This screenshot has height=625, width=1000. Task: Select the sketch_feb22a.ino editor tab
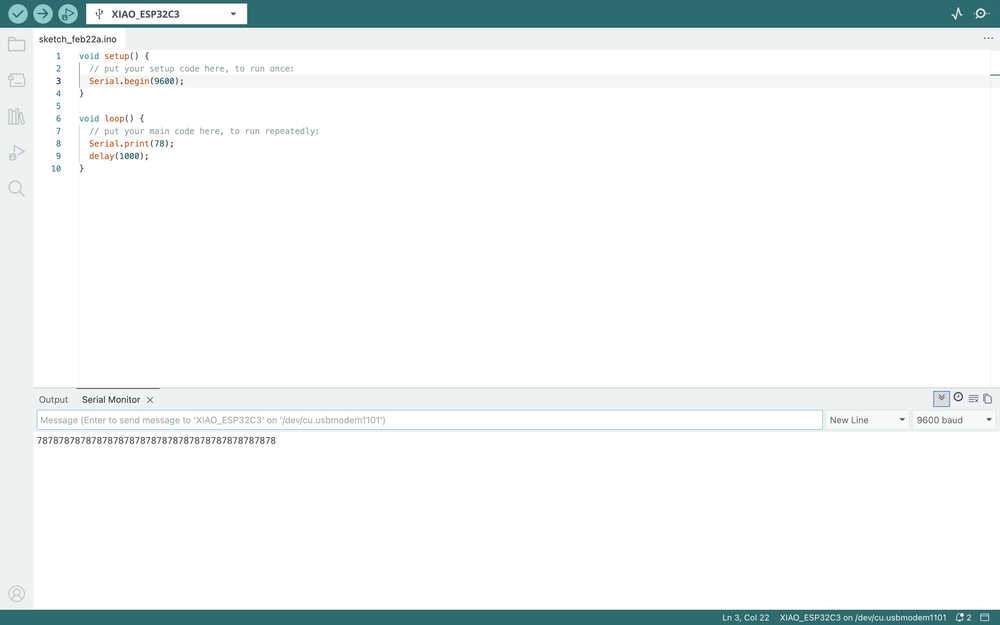[x=78, y=39]
